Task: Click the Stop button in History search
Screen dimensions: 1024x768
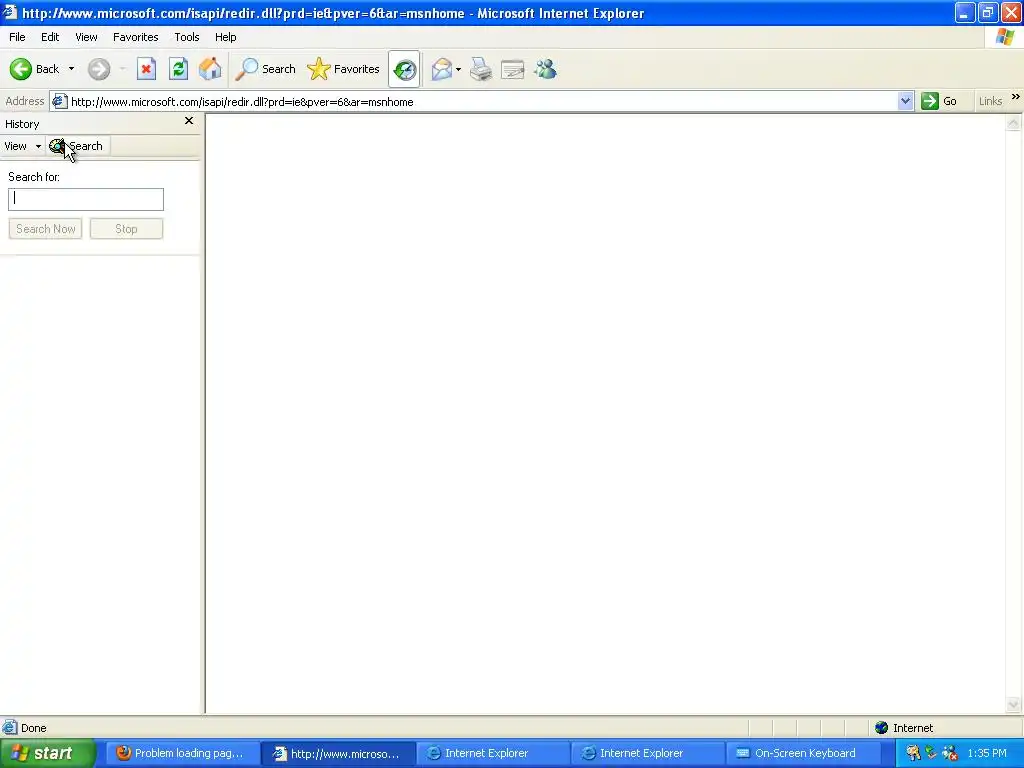Action: pyautogui.click(x=126, y=229)
